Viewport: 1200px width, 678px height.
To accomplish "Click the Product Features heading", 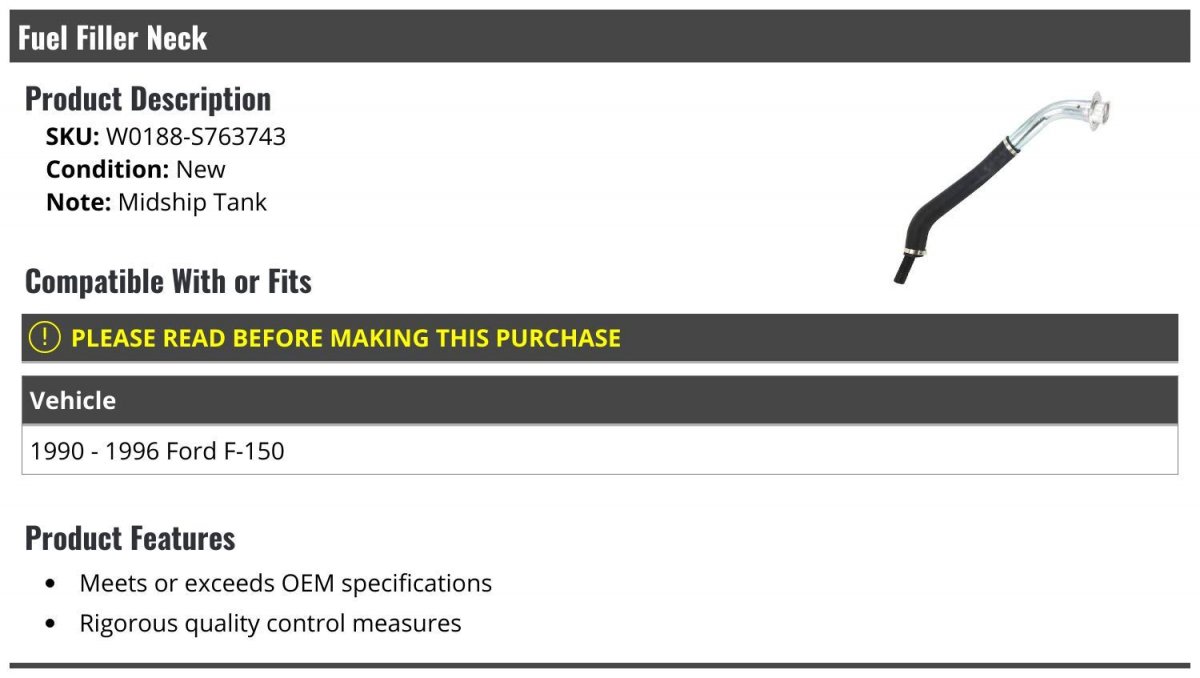I will [x=130, y=538].
